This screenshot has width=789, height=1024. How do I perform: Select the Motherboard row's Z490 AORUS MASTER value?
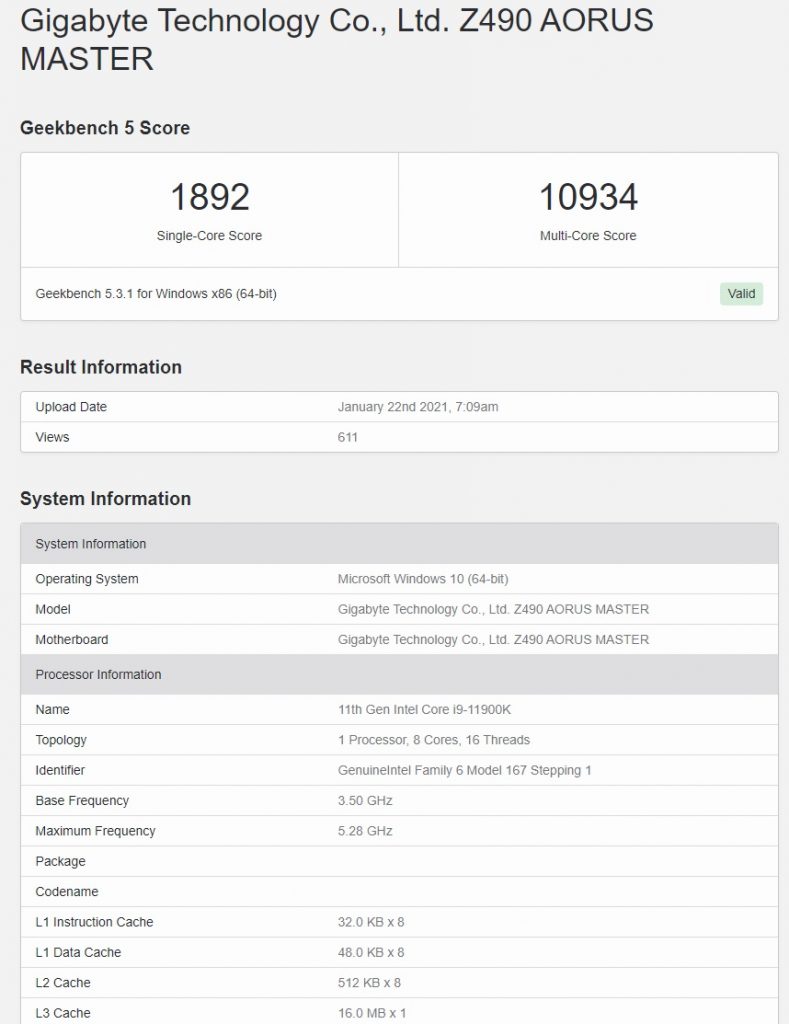[x=493, y=640]
